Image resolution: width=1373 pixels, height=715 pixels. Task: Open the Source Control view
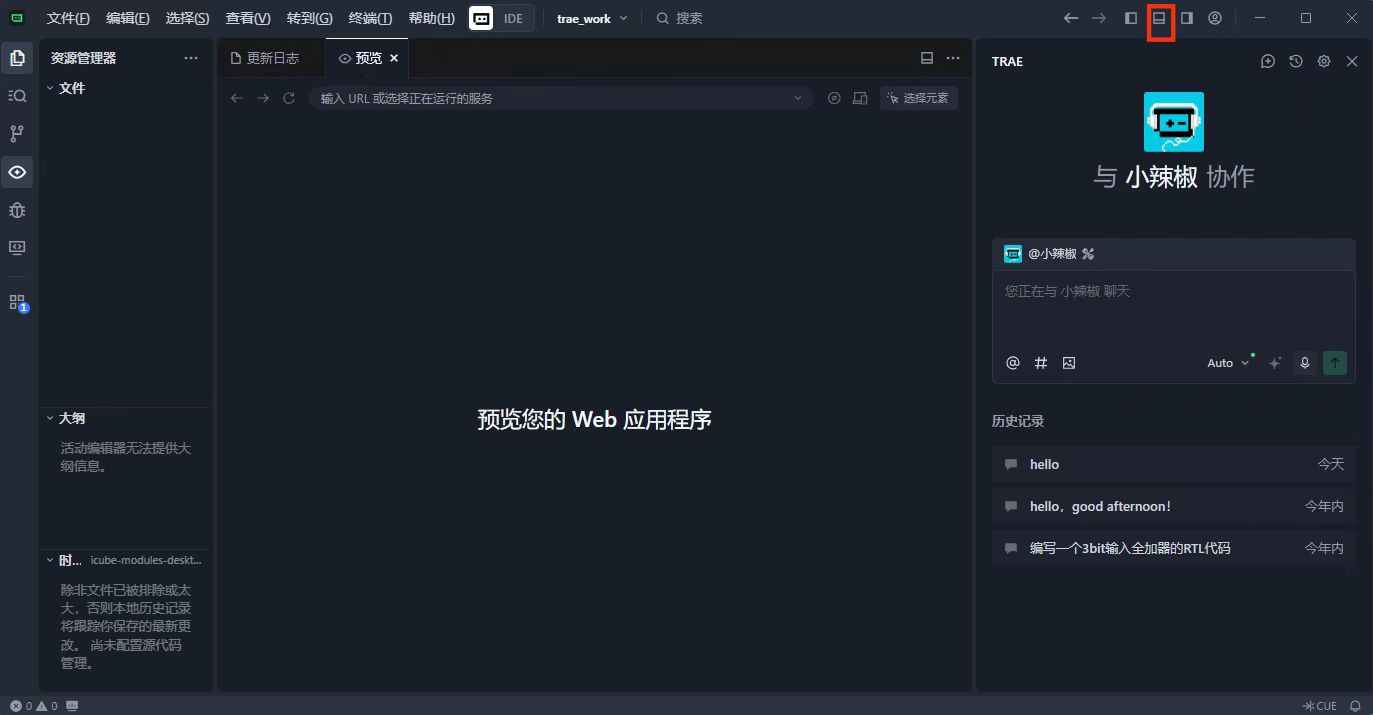17,133
